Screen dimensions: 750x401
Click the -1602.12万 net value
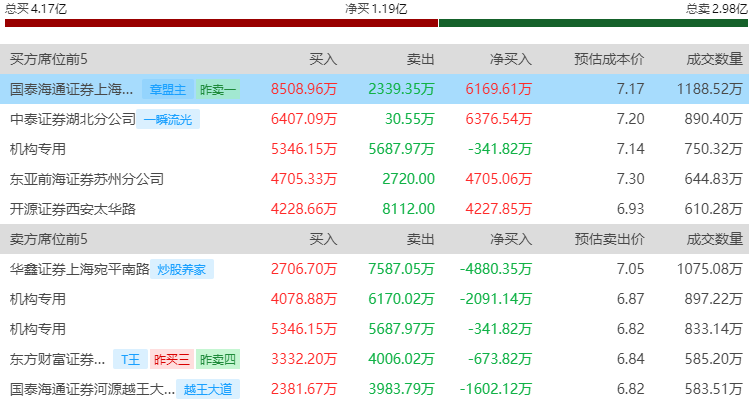point(496,389)
